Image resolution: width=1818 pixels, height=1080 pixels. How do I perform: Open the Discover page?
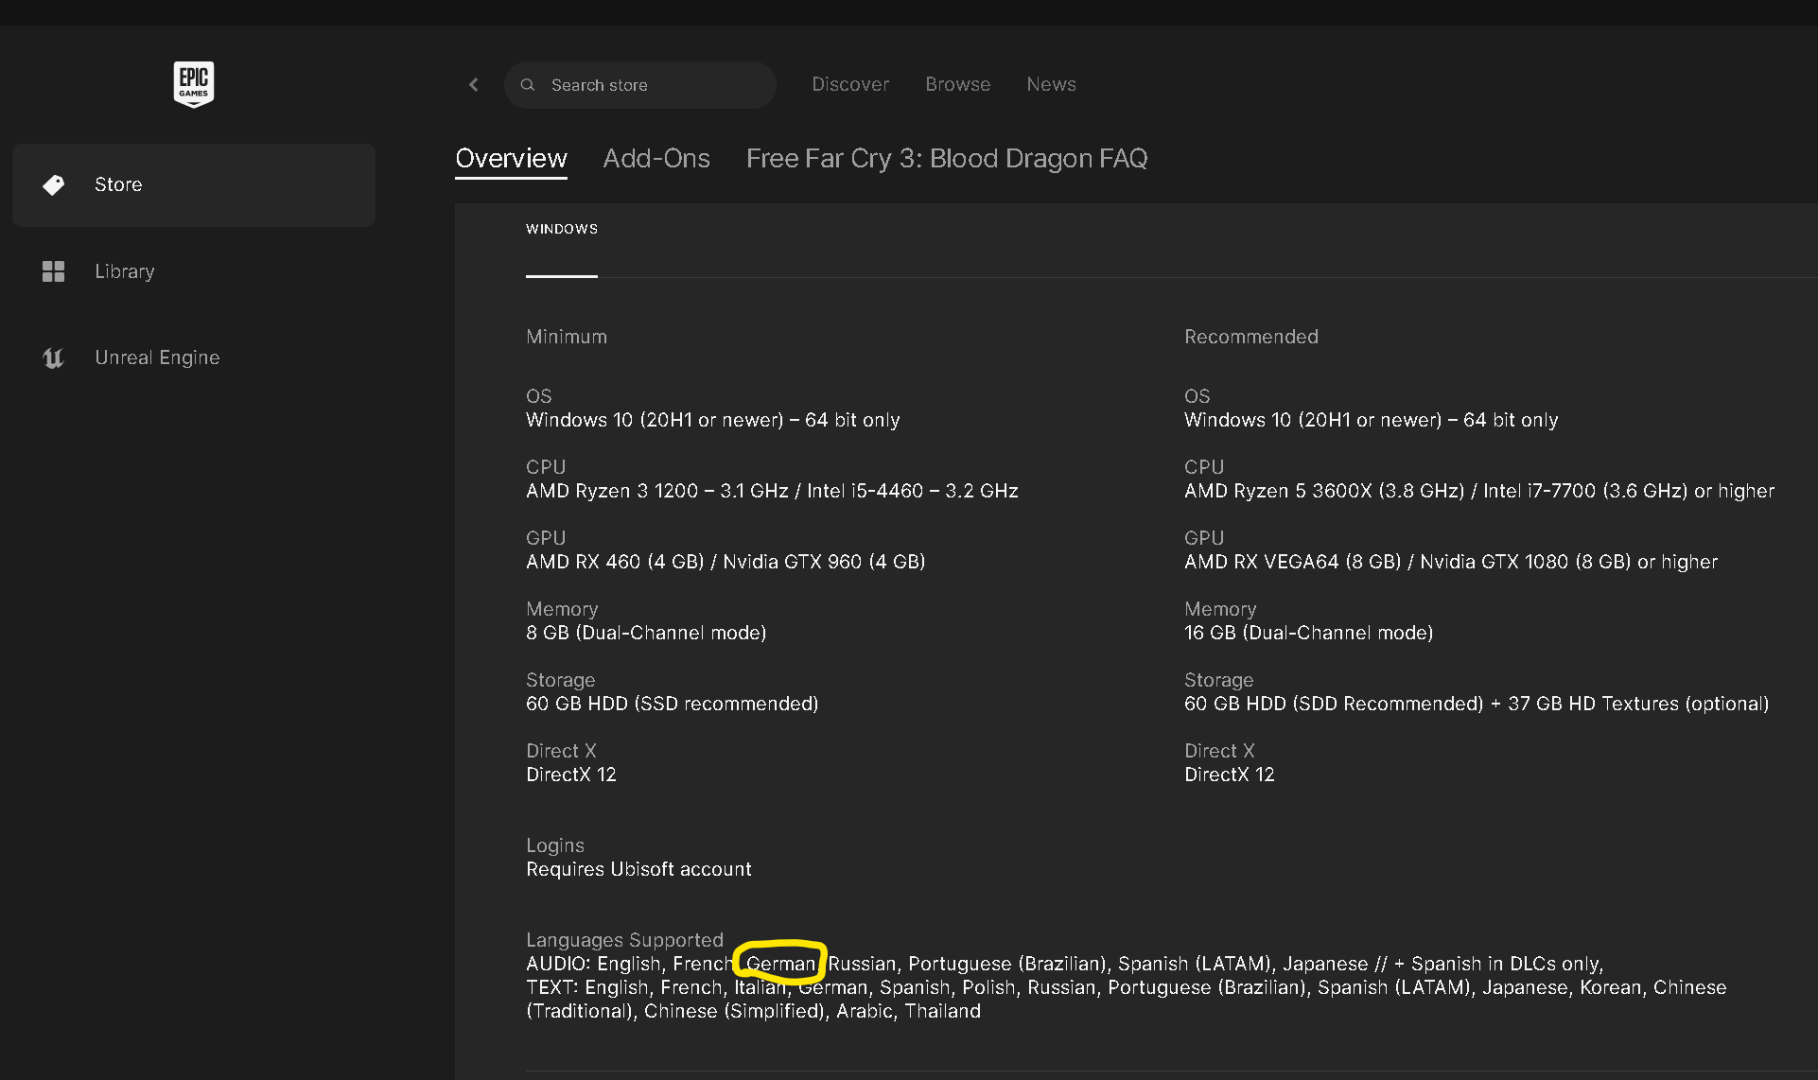point(850,85)
